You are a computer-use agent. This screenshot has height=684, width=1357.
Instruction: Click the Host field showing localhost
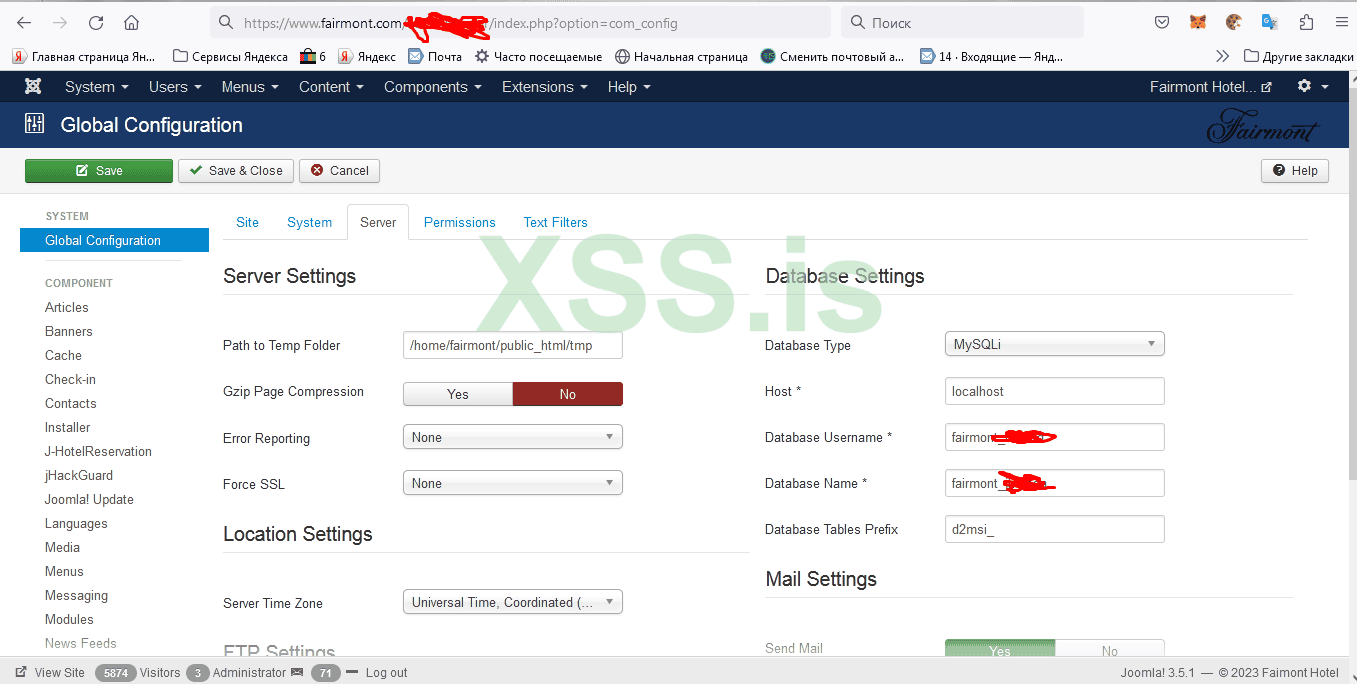[x=1055, y=391]
